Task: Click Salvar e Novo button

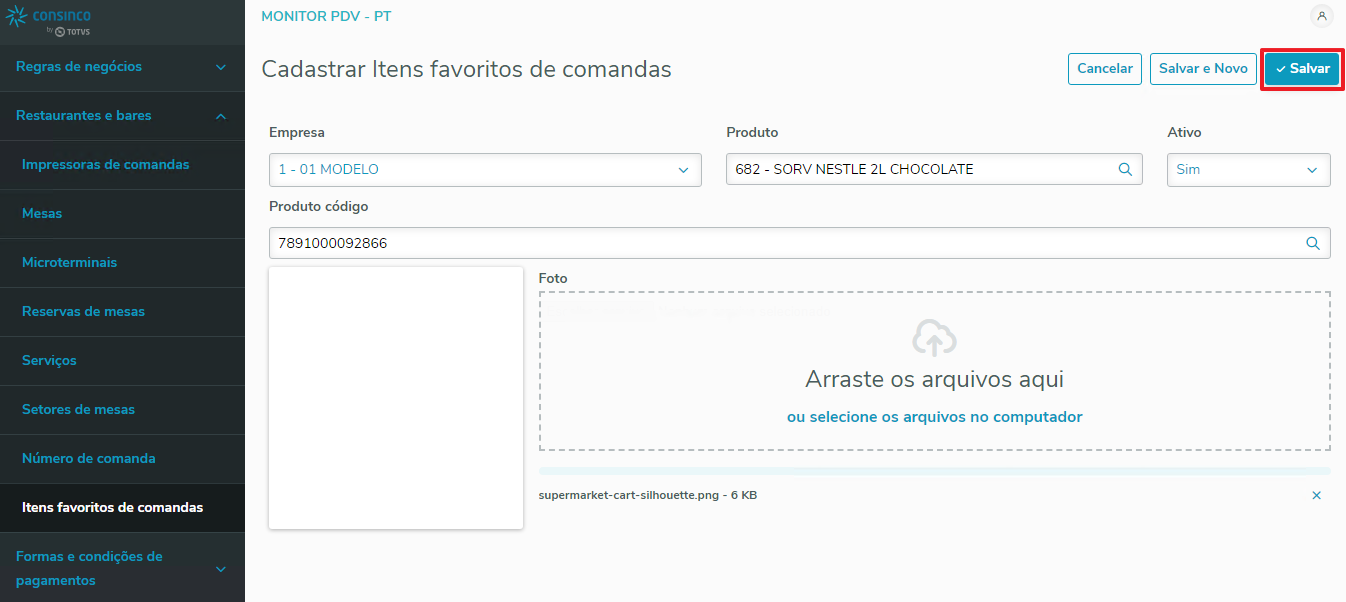Action: 1203,69
